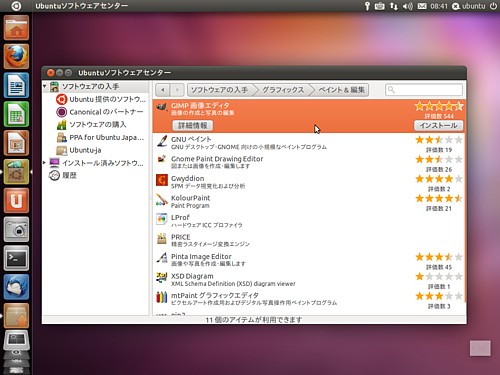This screenshot has height=375, width=500.
Task: Select Canonical のパートナー in sidebar
Action: point(100,112)
